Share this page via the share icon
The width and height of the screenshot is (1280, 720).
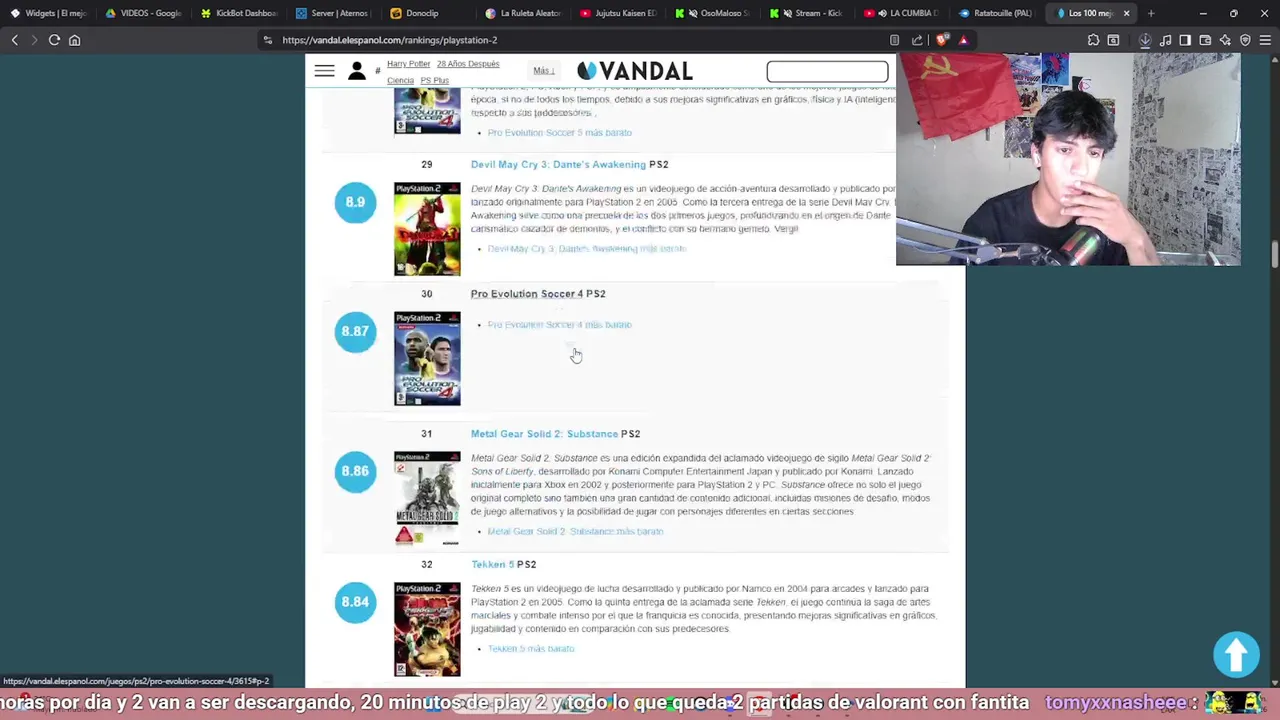pyautogui.click(x=917, y=40)
